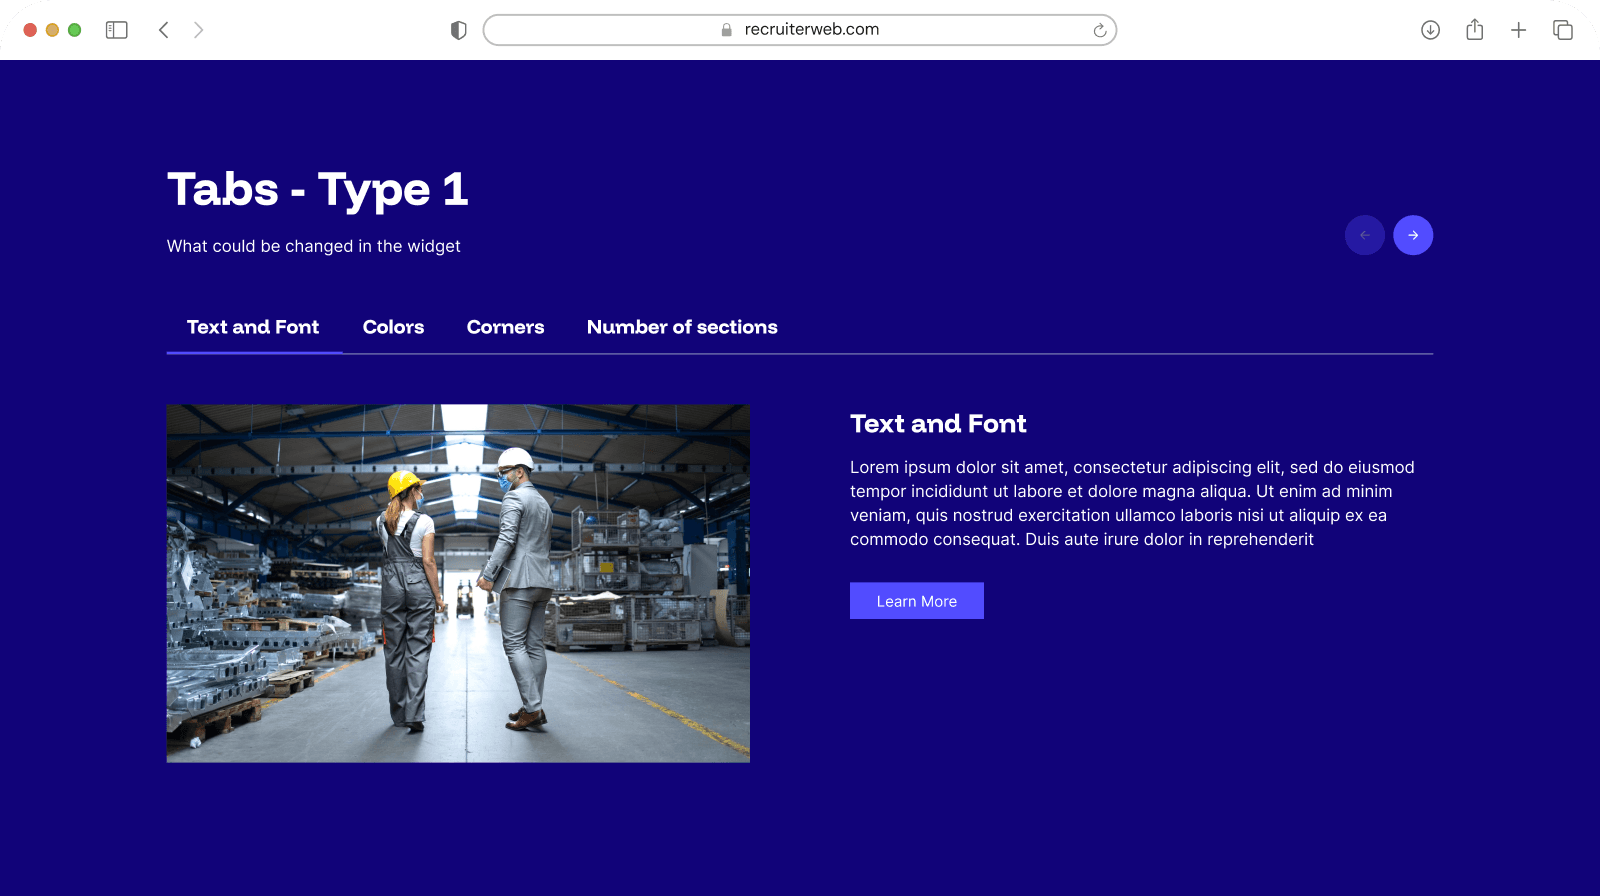The height and width of the screenshot is (896, 1600).
Task: Open the Corners tab
Action: pos(505,327)
